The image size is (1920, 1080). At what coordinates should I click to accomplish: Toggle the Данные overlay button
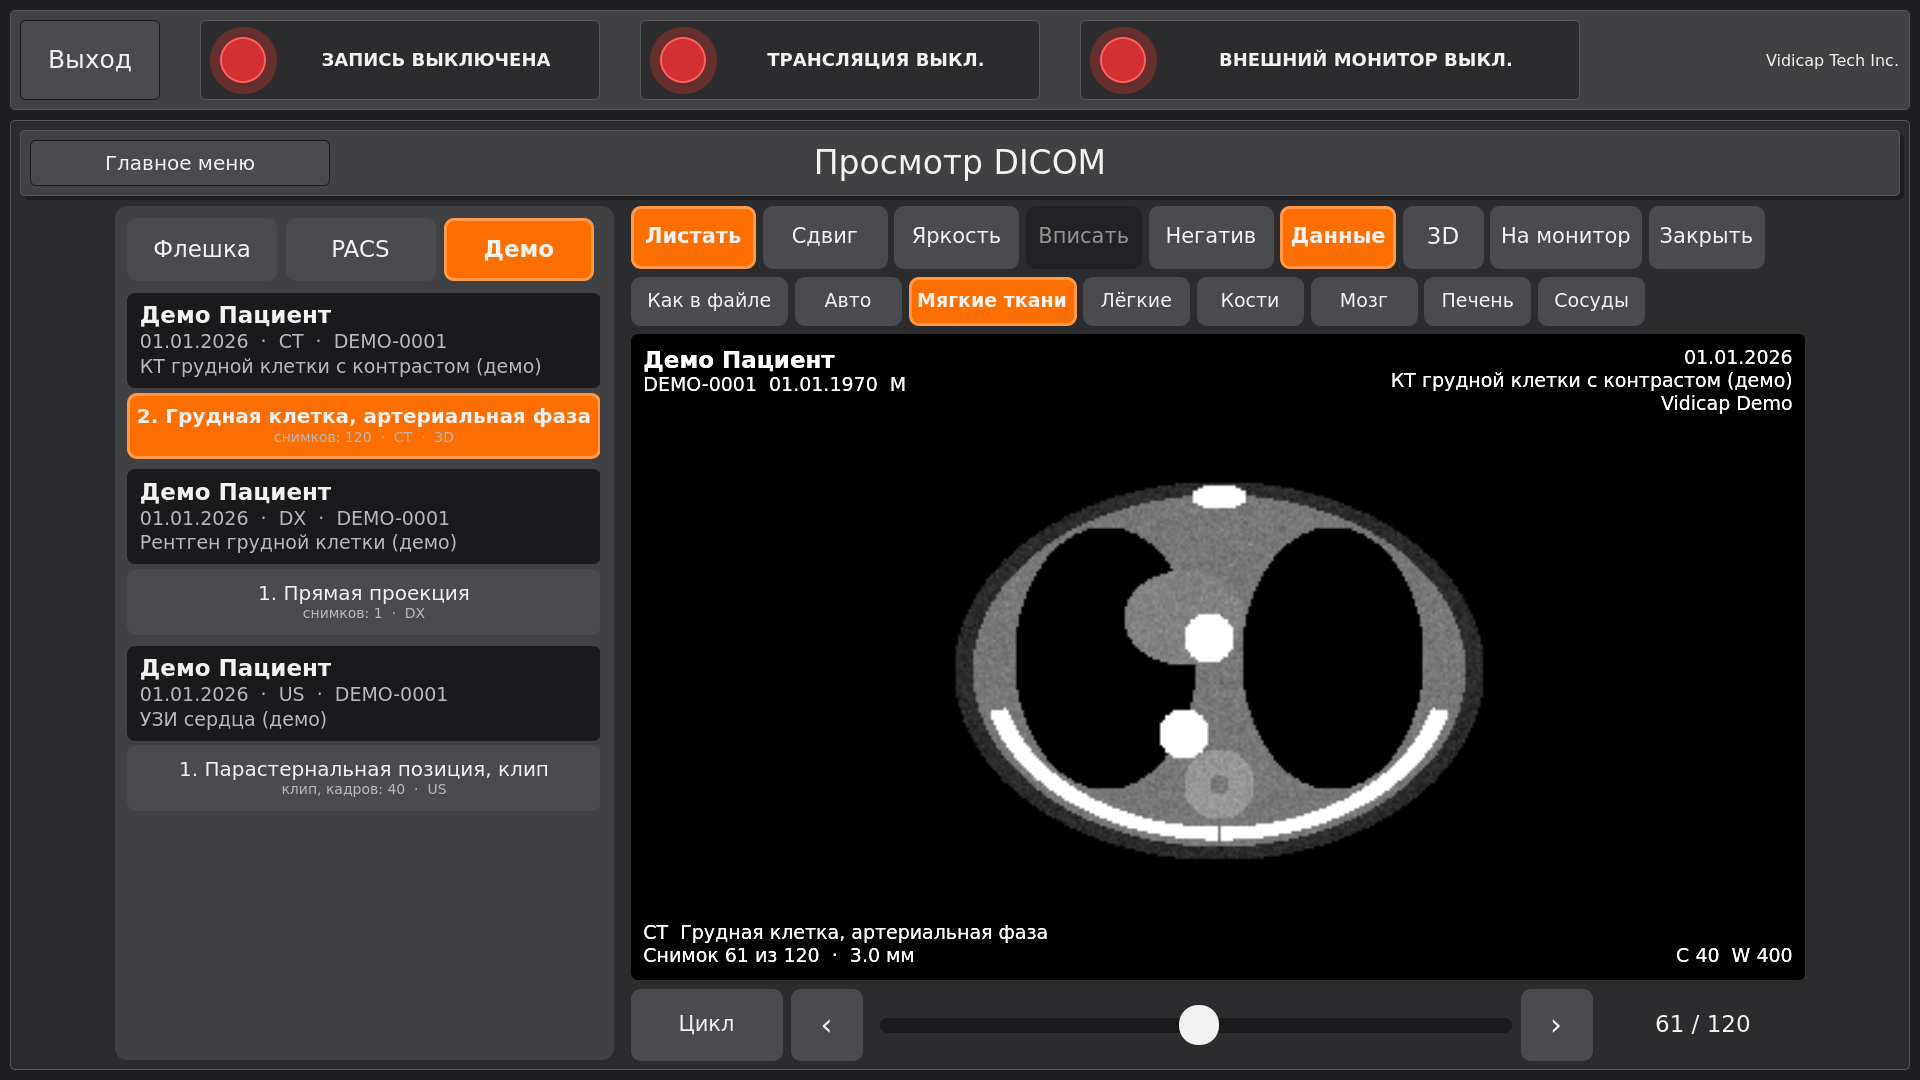pyautogui.click(x=1338, y=237)
